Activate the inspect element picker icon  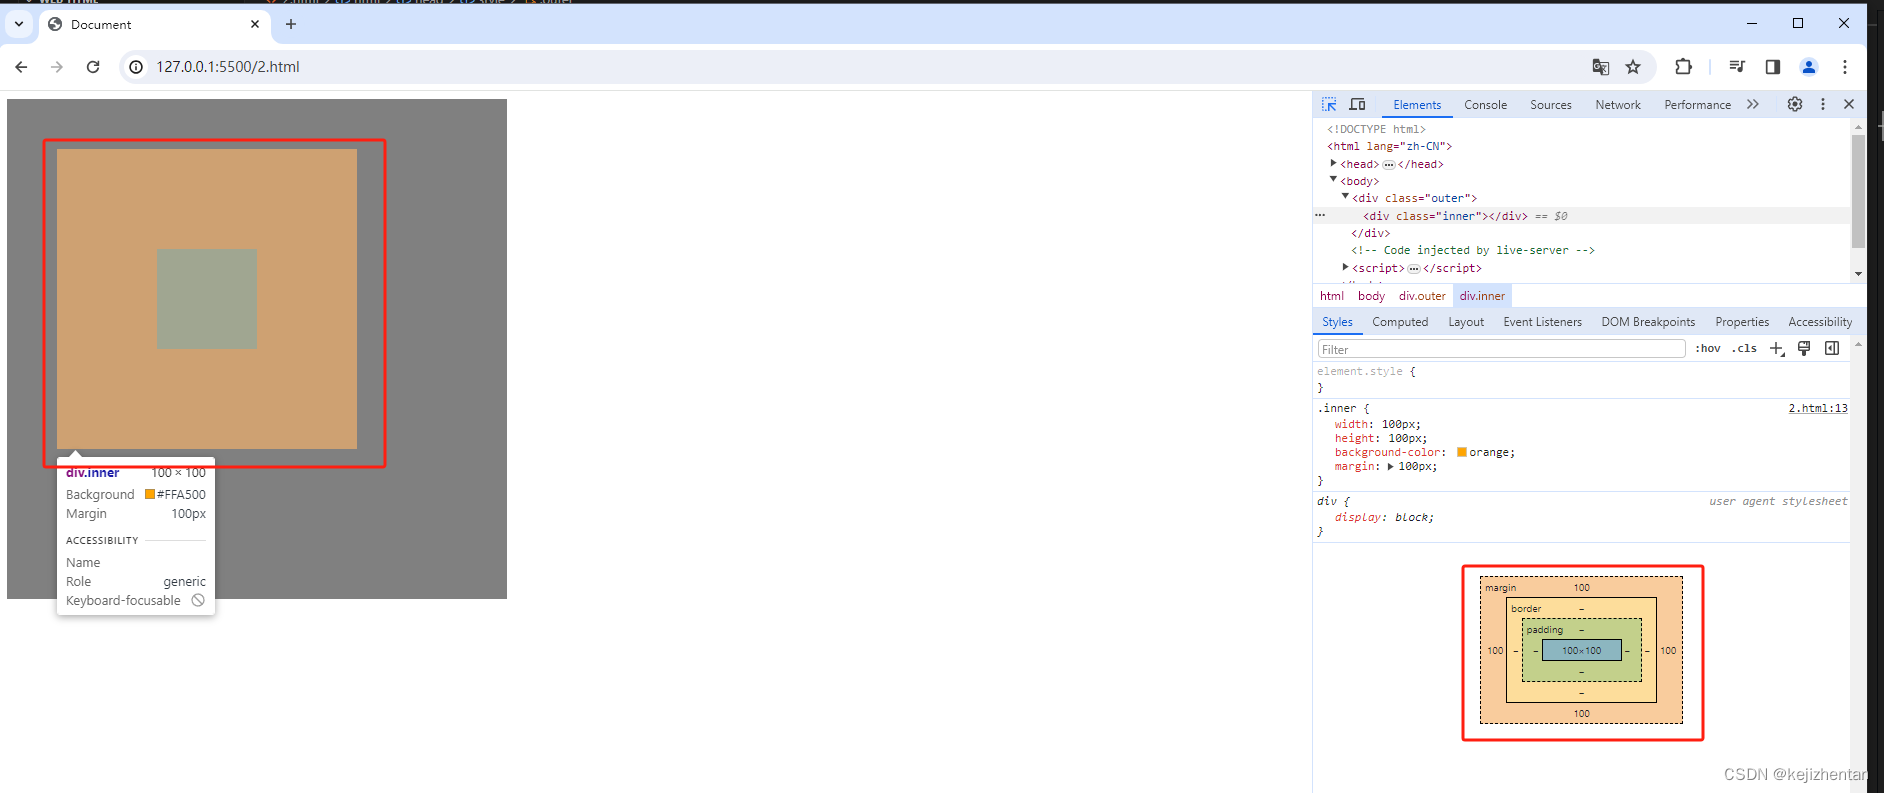(x=1329, y=104)
